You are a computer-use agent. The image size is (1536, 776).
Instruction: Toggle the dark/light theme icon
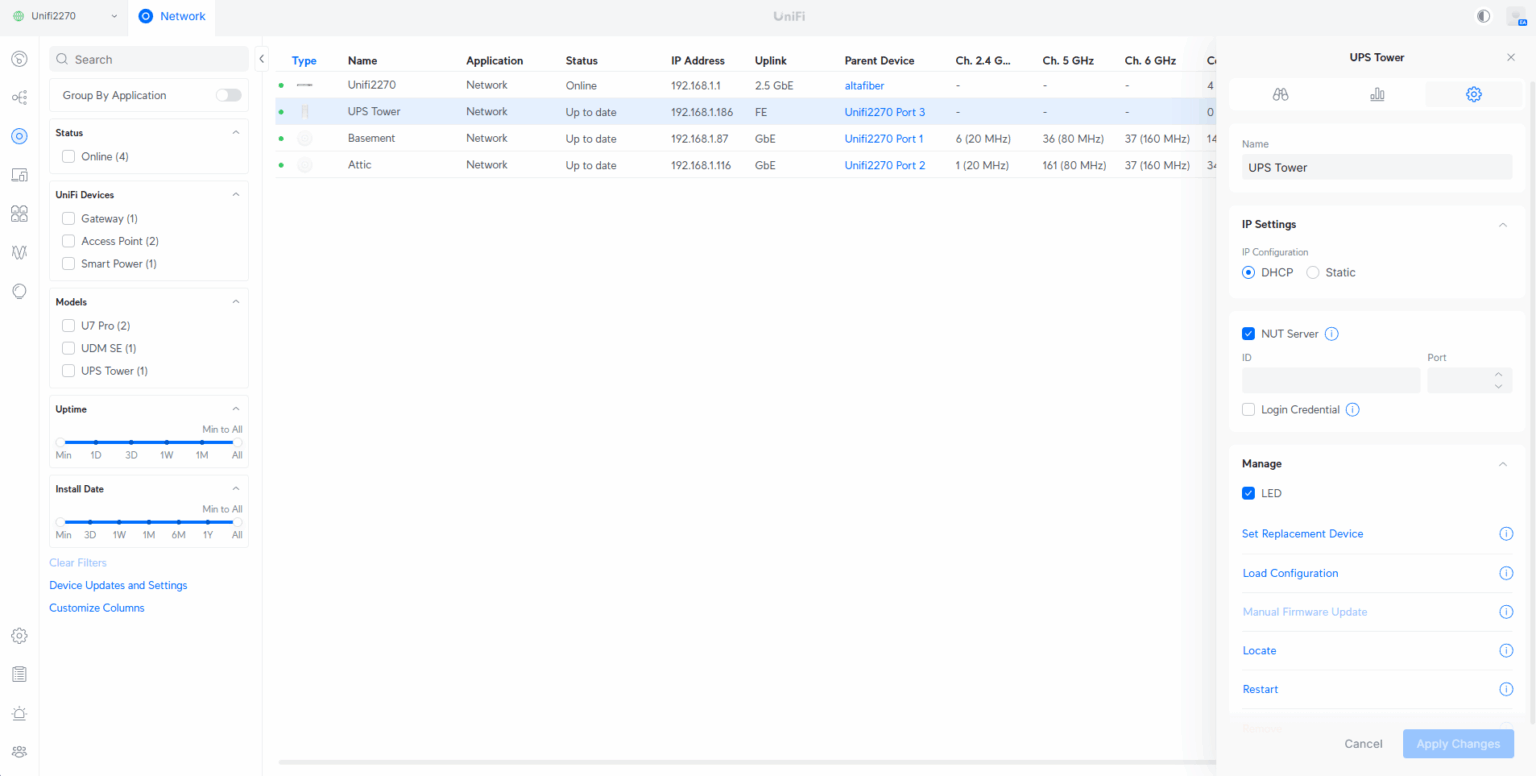[x=1483, y=16]
